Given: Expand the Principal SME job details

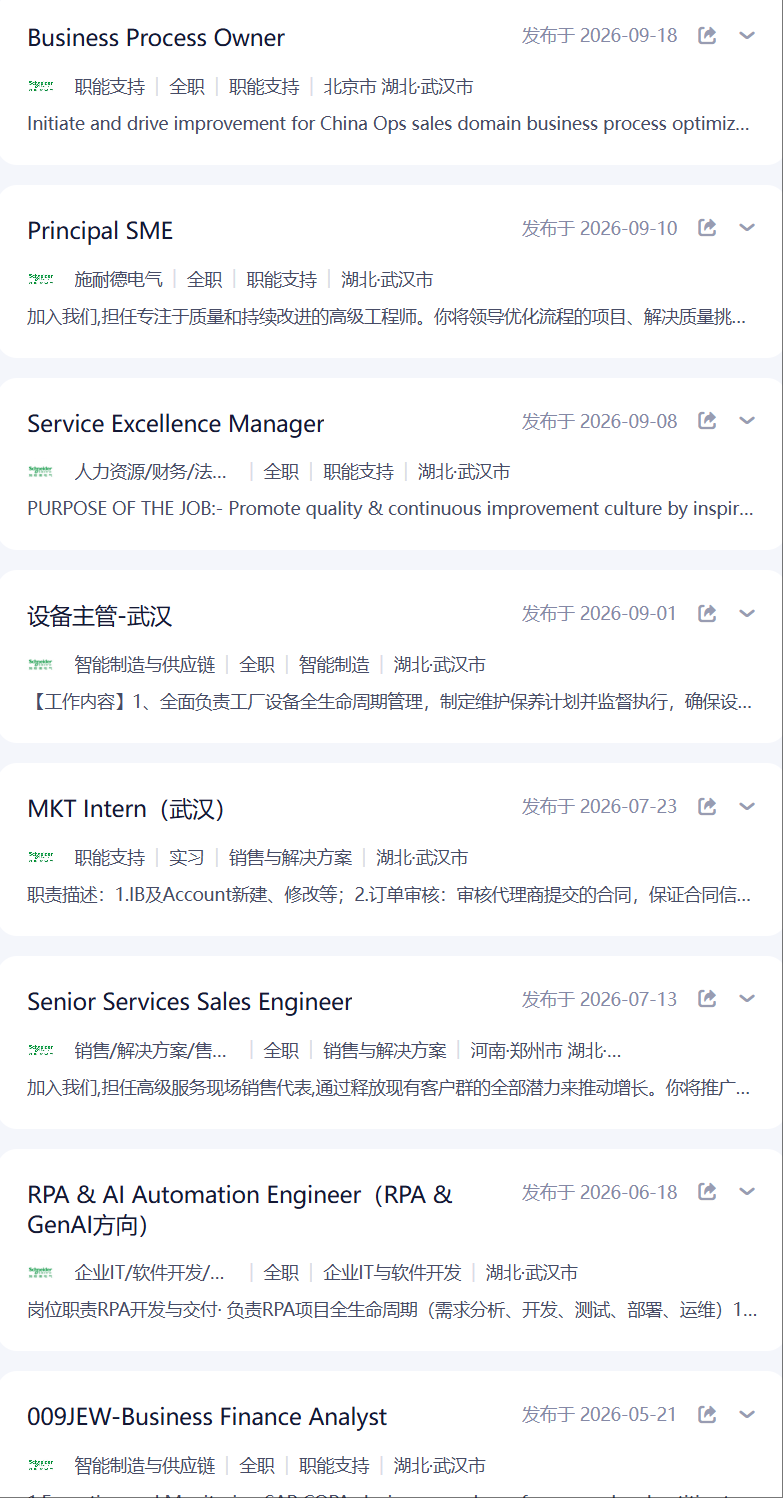Looking at the screenshot, I should [747, 228].
